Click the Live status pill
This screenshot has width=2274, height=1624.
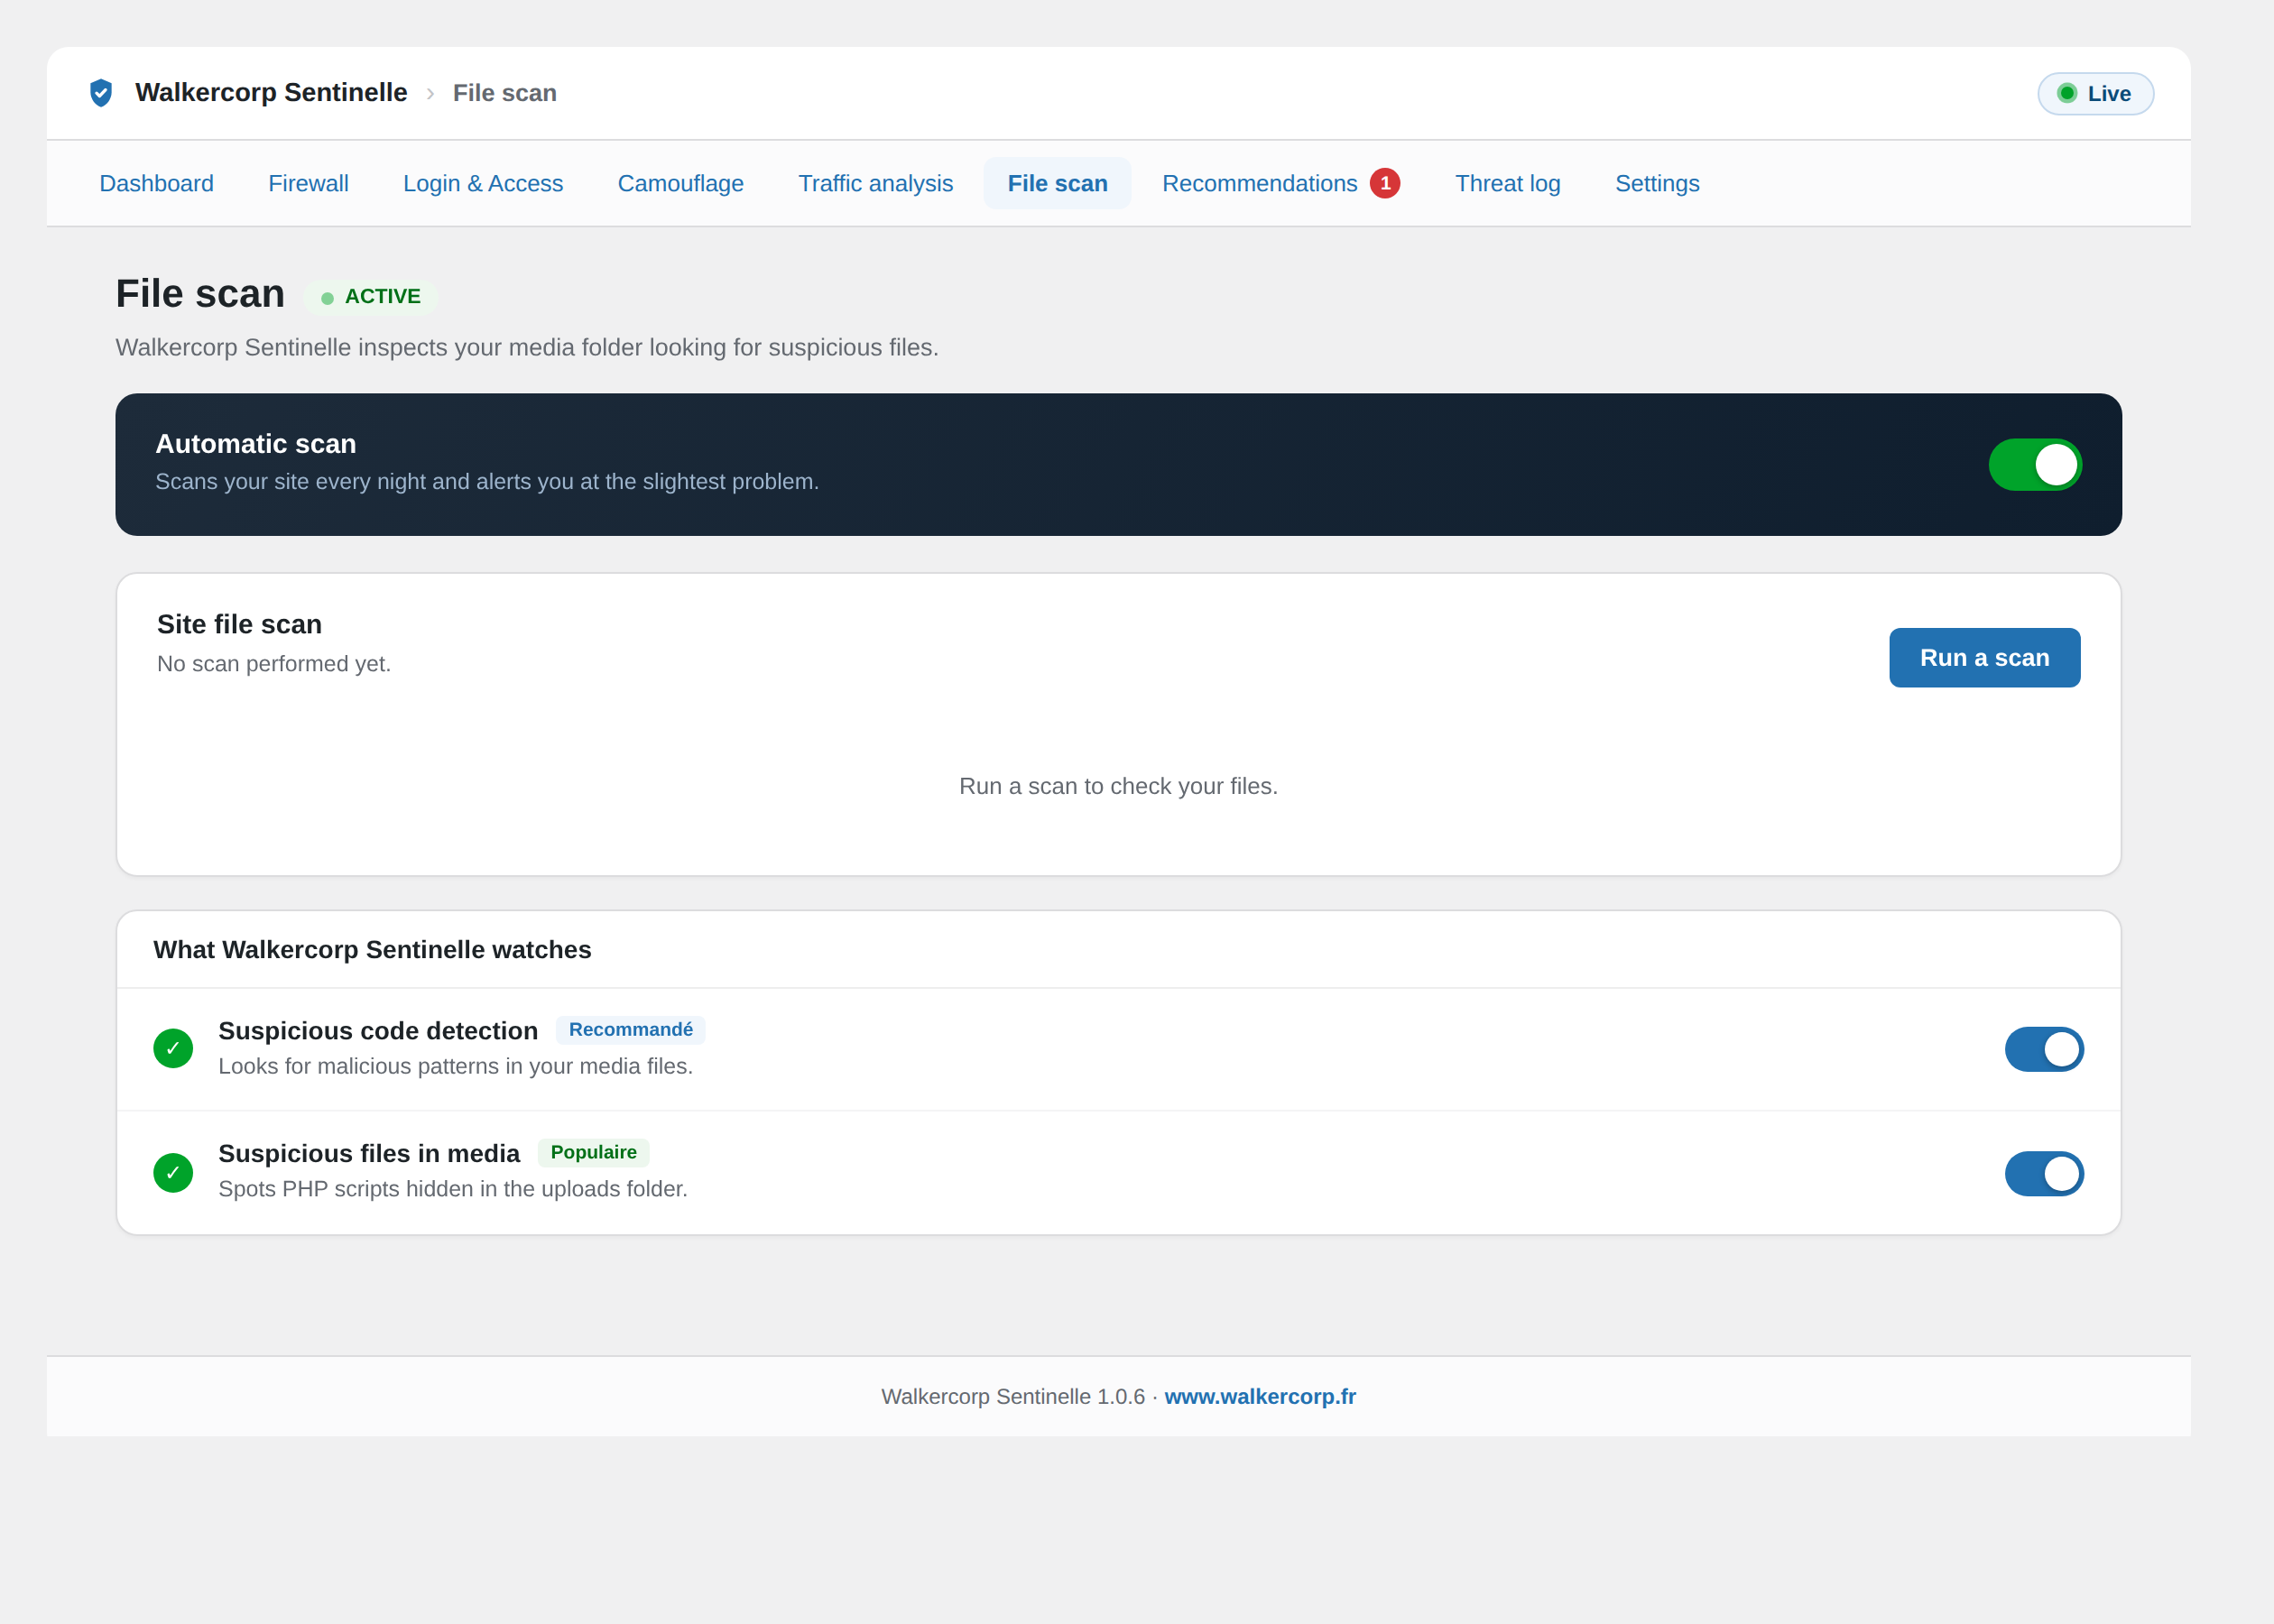point(2095,93)
